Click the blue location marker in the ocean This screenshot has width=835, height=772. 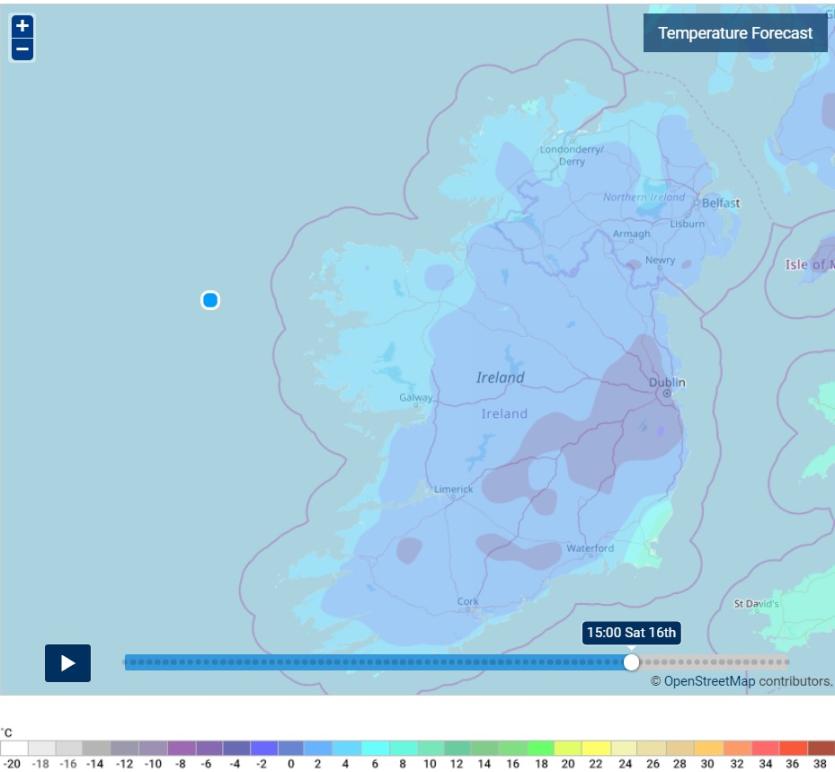point(210,300)
